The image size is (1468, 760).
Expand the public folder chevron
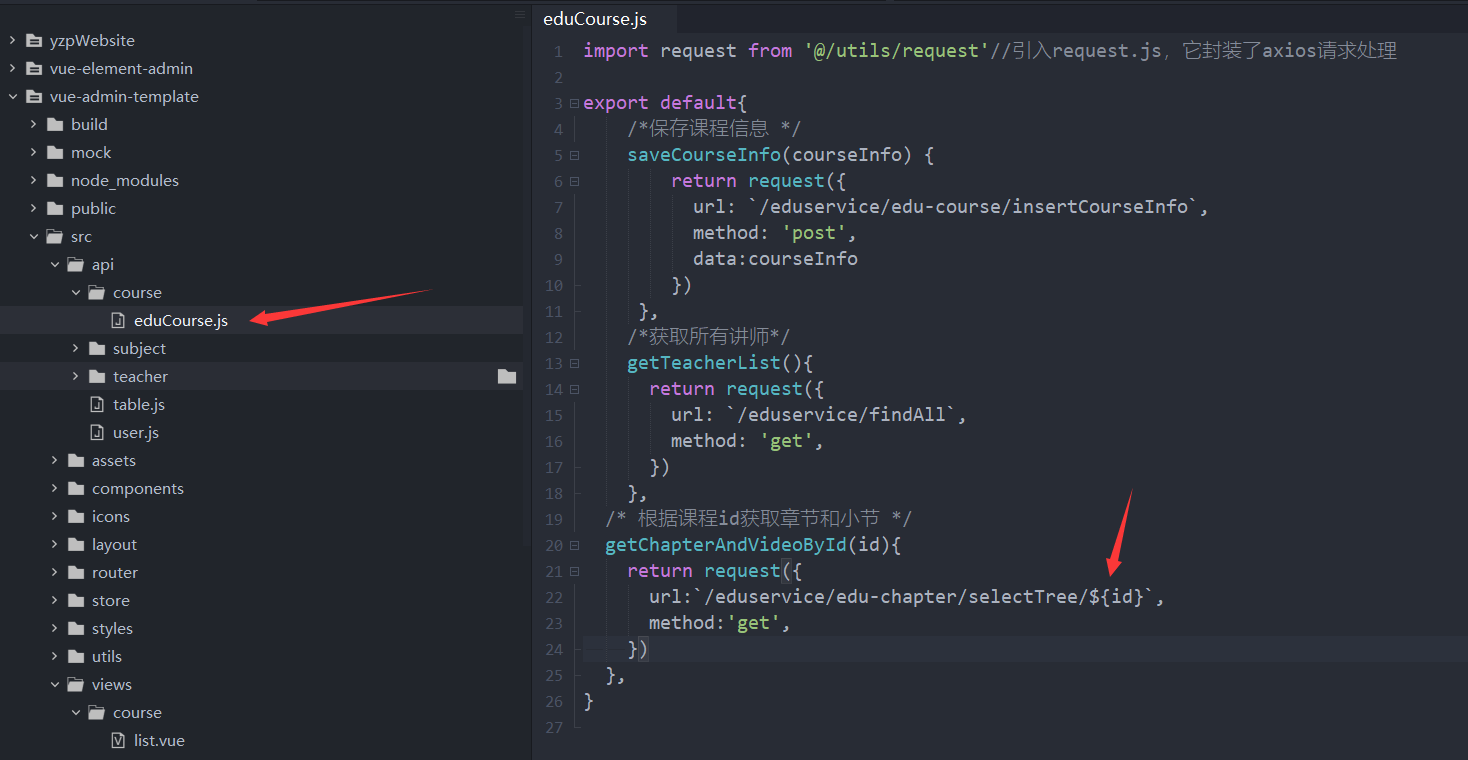click(x=33, y=209)
